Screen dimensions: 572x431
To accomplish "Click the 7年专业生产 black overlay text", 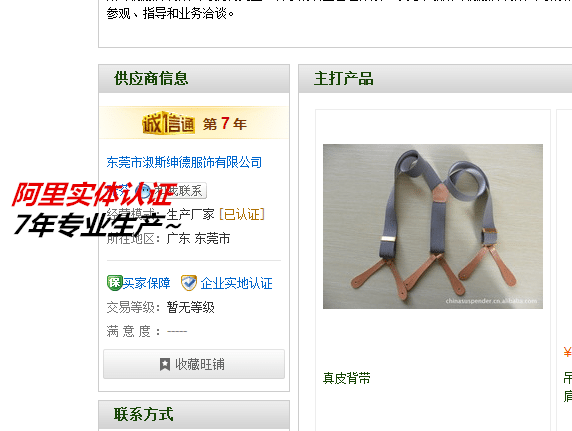I will tap(96, 224).
